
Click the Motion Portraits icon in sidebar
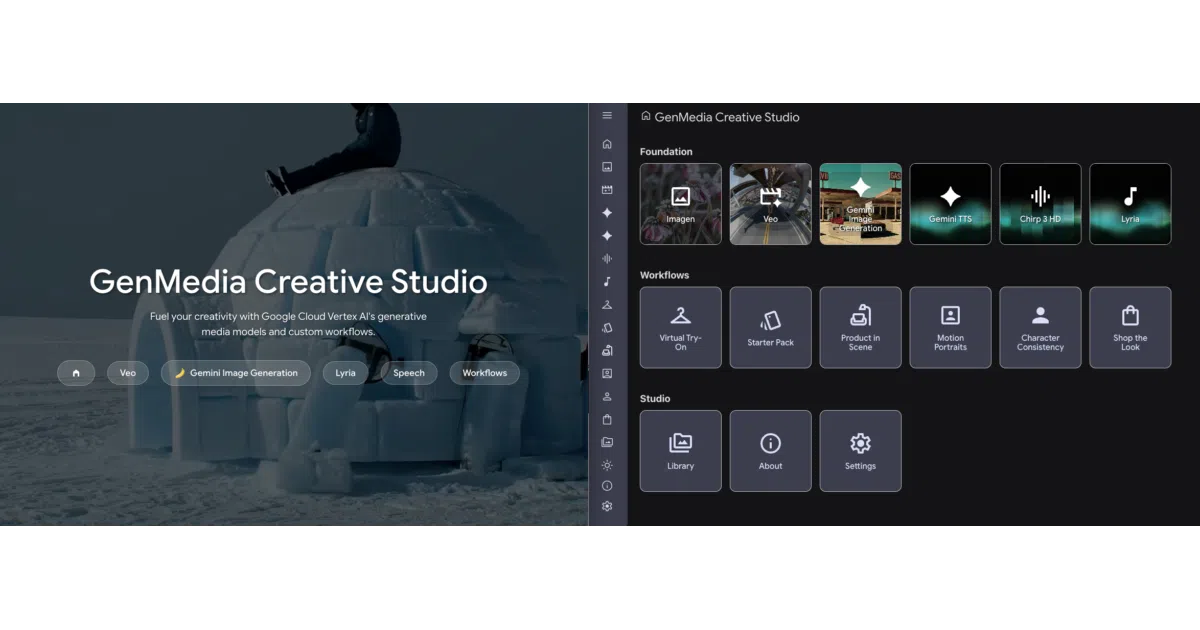tap(607, 374)
